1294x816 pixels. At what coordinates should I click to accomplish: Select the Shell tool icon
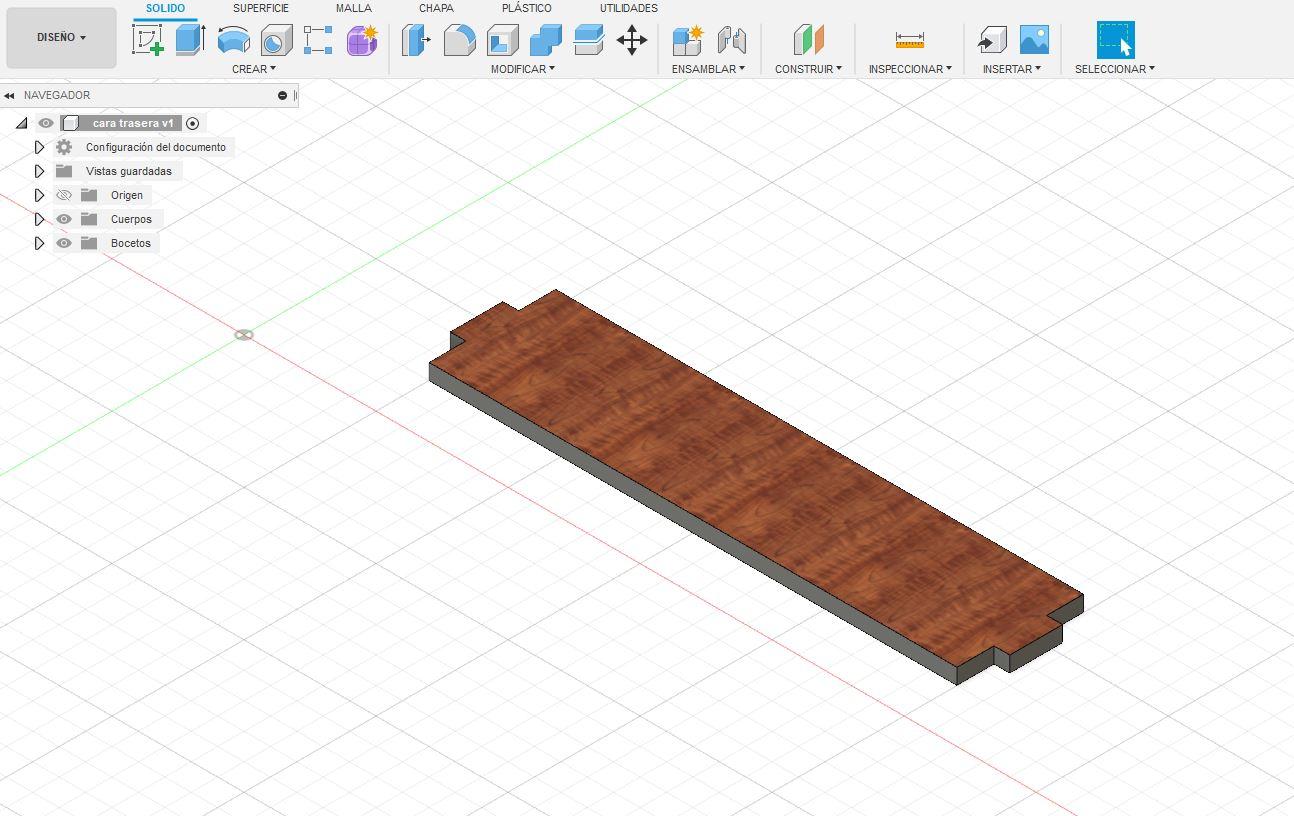pos(502,40)
